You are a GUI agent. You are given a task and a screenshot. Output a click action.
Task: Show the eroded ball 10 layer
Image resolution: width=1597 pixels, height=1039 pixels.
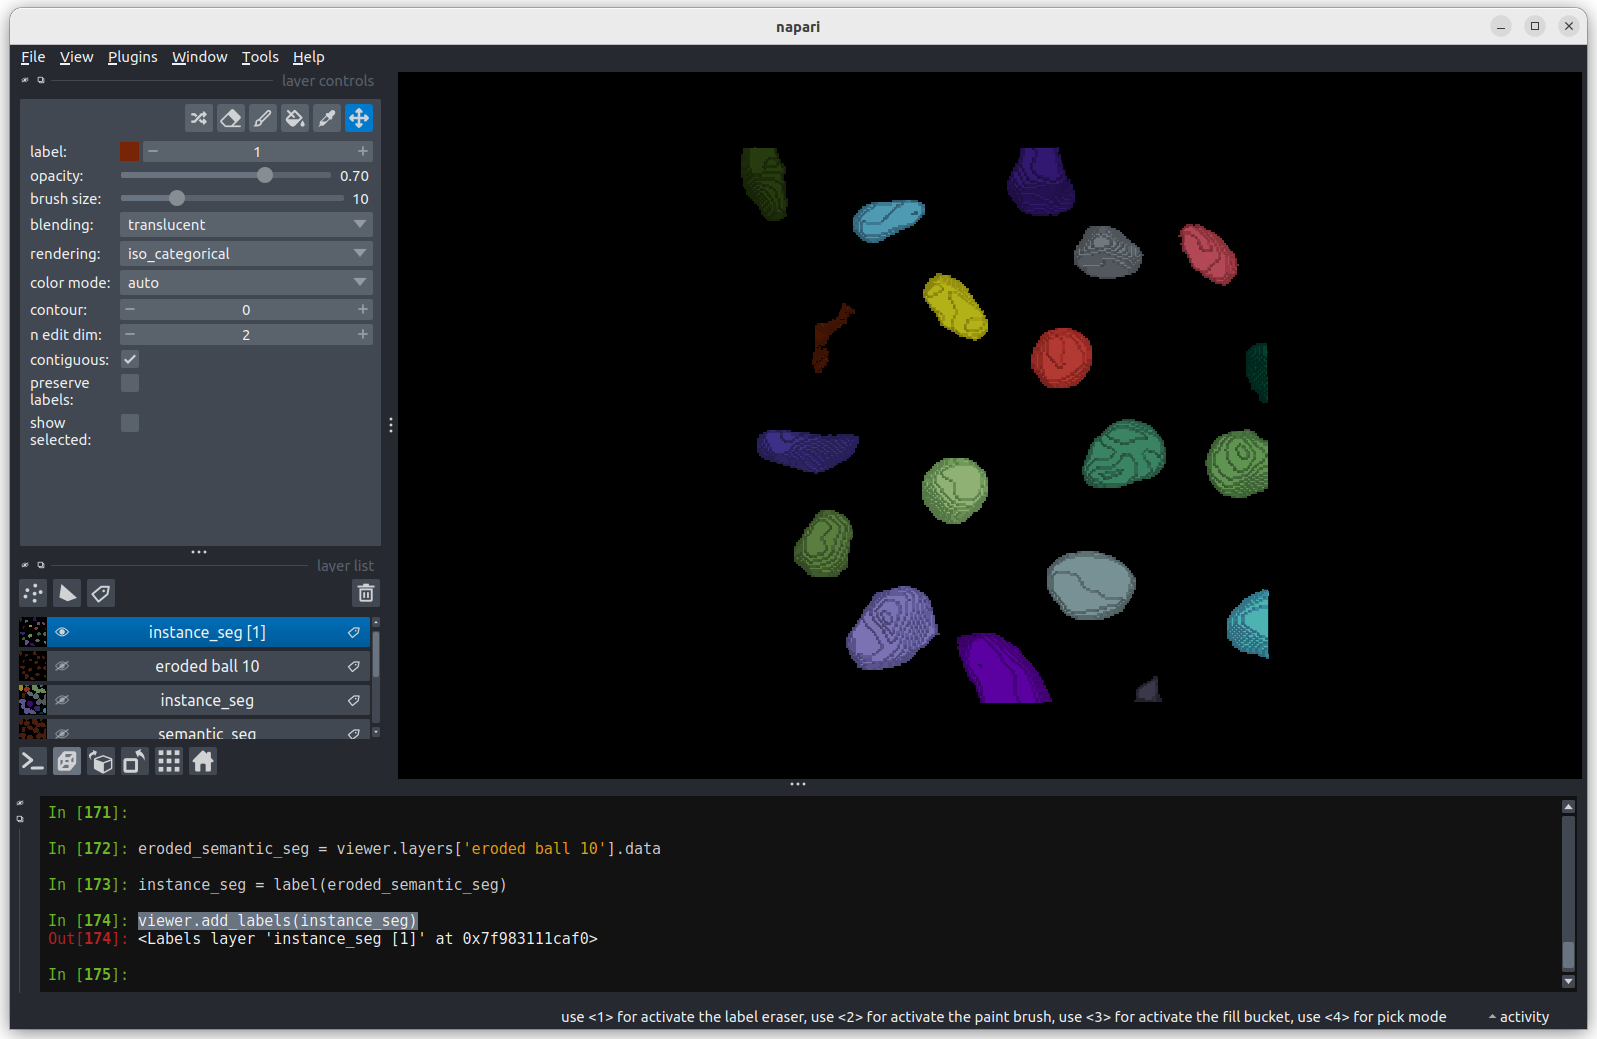pos(62,666)
